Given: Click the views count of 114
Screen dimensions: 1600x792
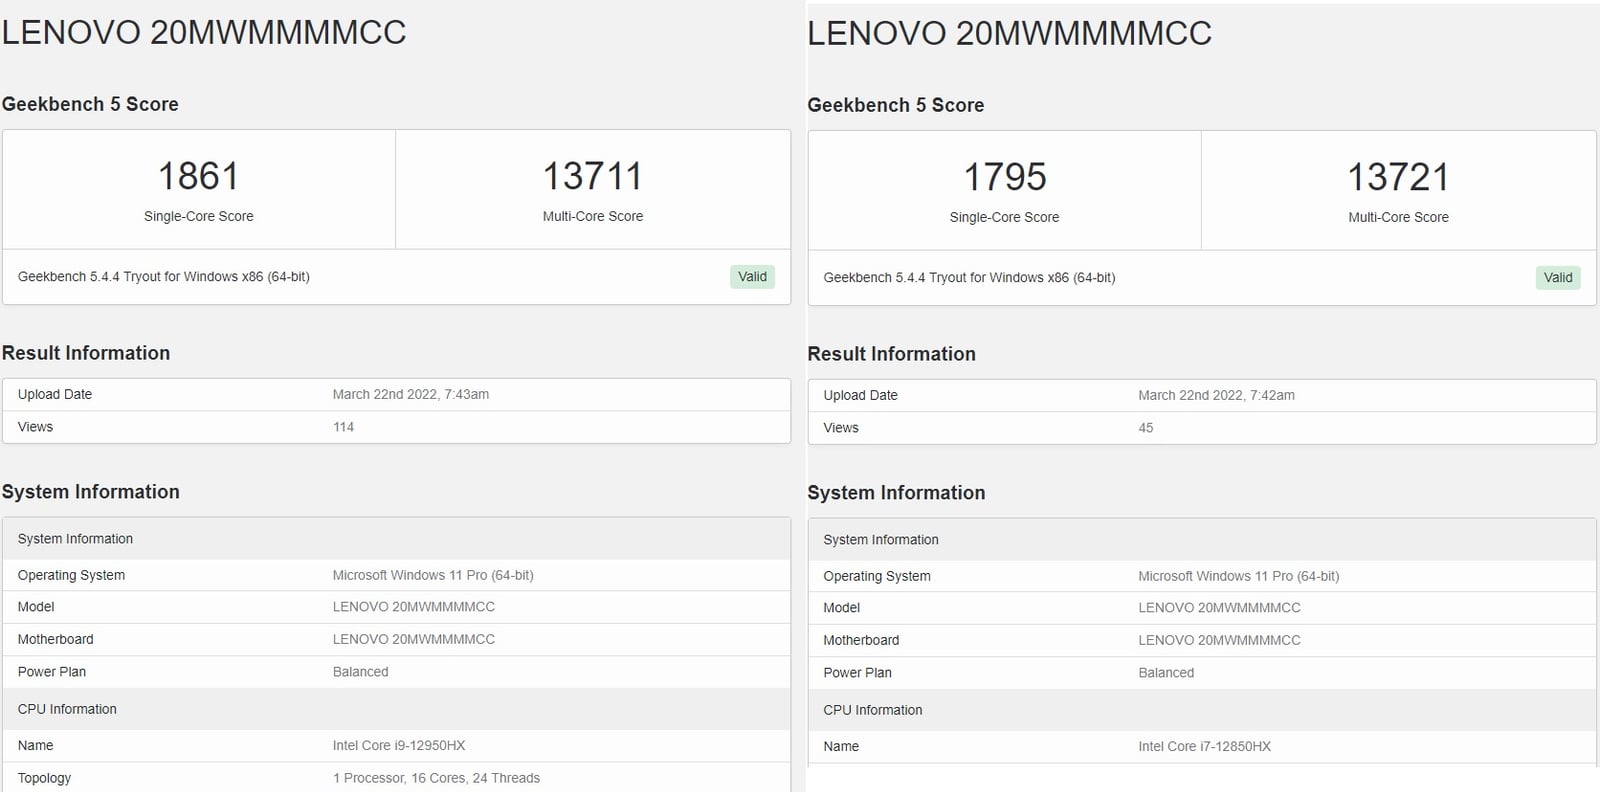Looking at the screenshot, I should pyautogui.click(x=343, y=427).
